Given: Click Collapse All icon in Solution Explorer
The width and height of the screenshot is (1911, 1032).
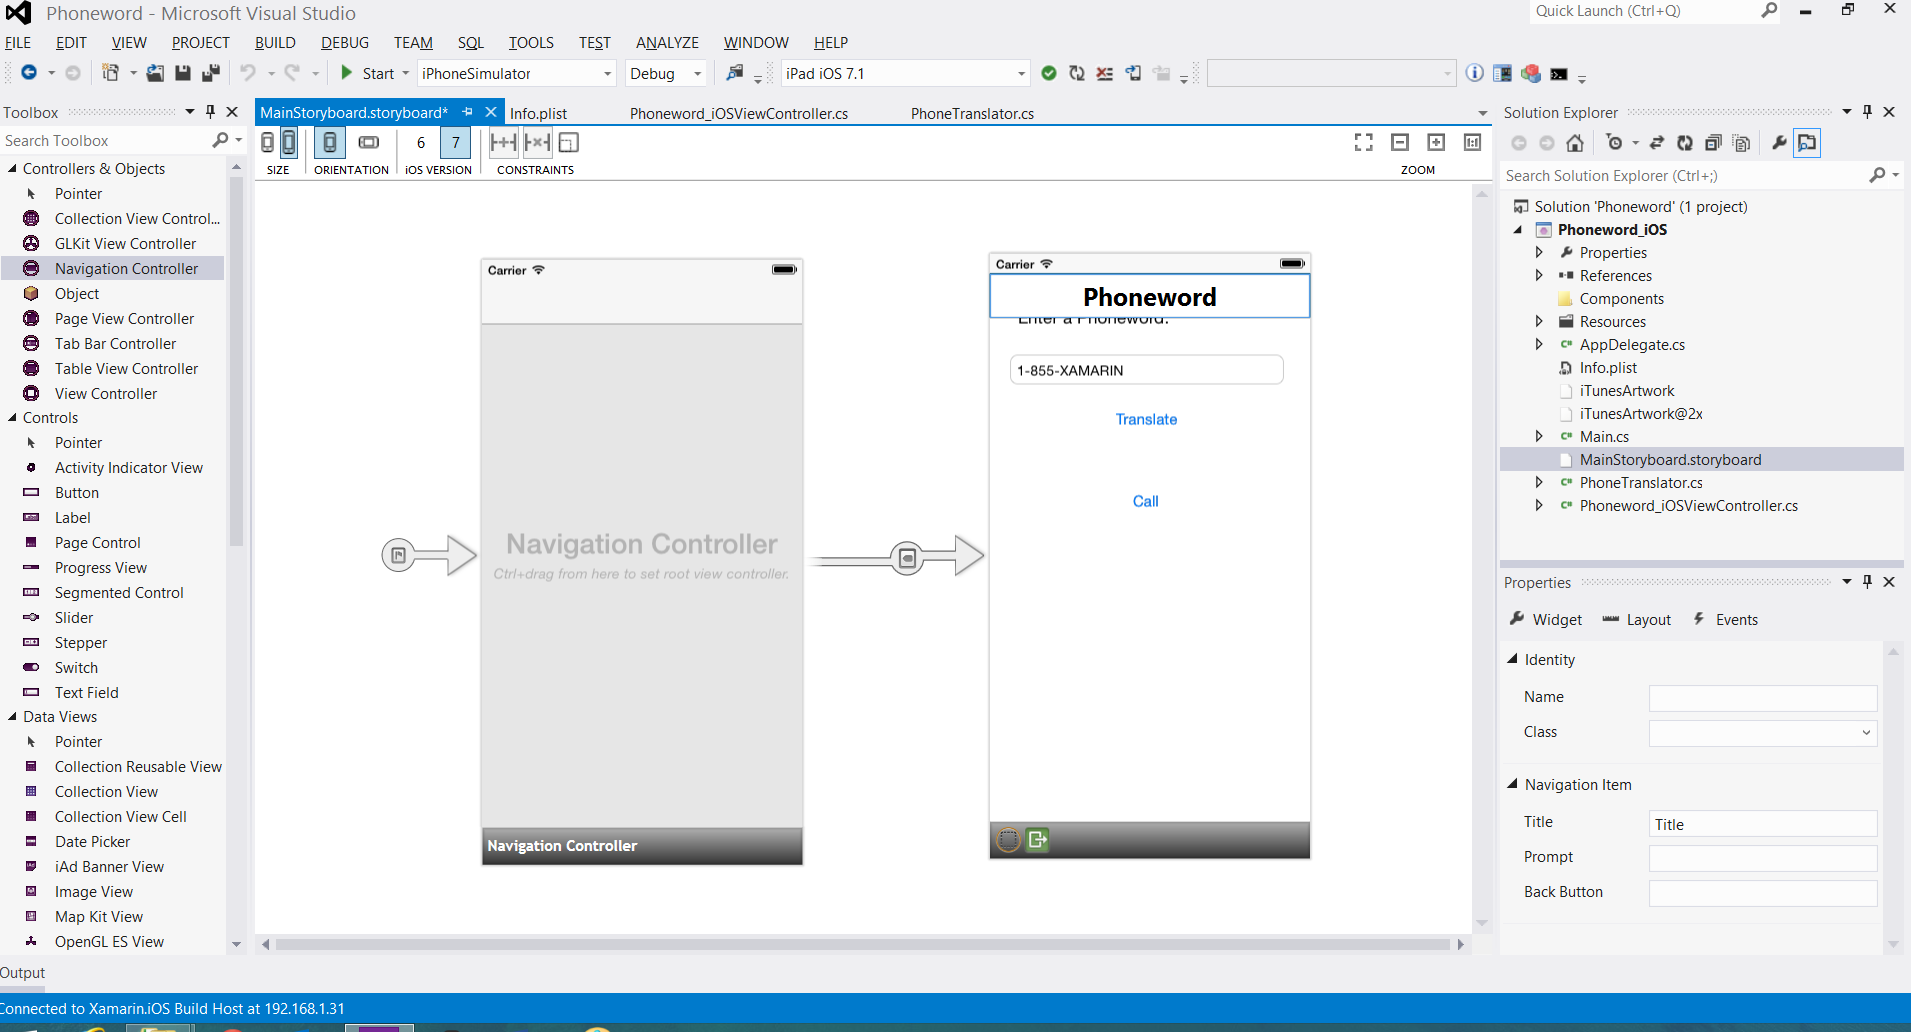Looking at the screenshot, I should click(x=1713, y=143).
